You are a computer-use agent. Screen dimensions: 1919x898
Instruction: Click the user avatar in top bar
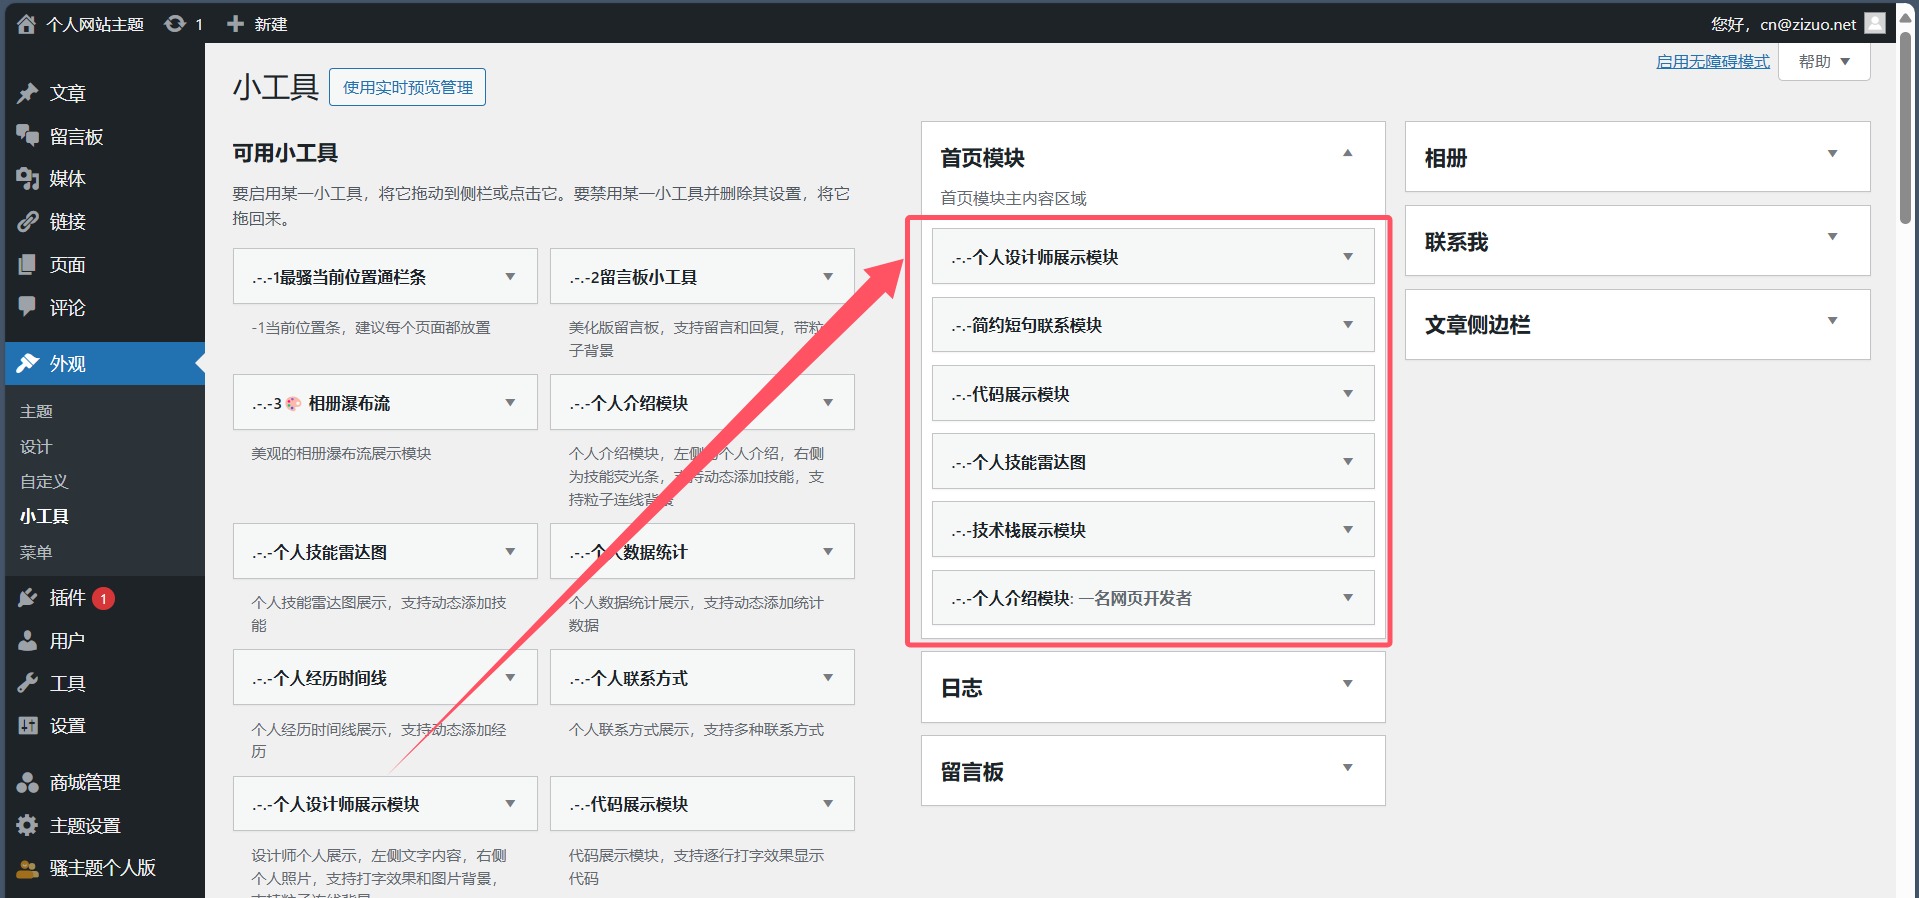coord(1875,23)
